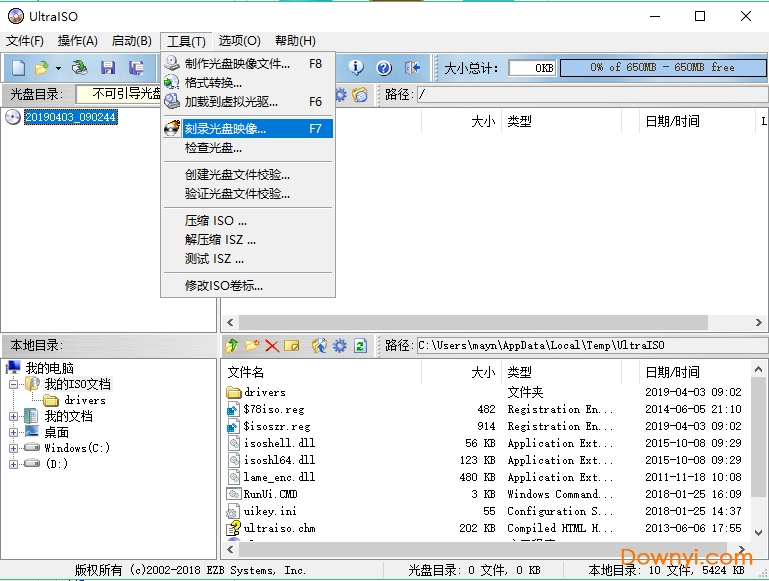Open the 选项(O) menu

click(x=239, y=41)
